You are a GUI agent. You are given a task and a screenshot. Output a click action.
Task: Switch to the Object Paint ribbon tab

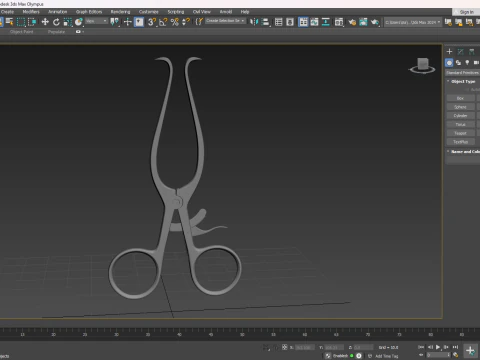click(22, 32)
